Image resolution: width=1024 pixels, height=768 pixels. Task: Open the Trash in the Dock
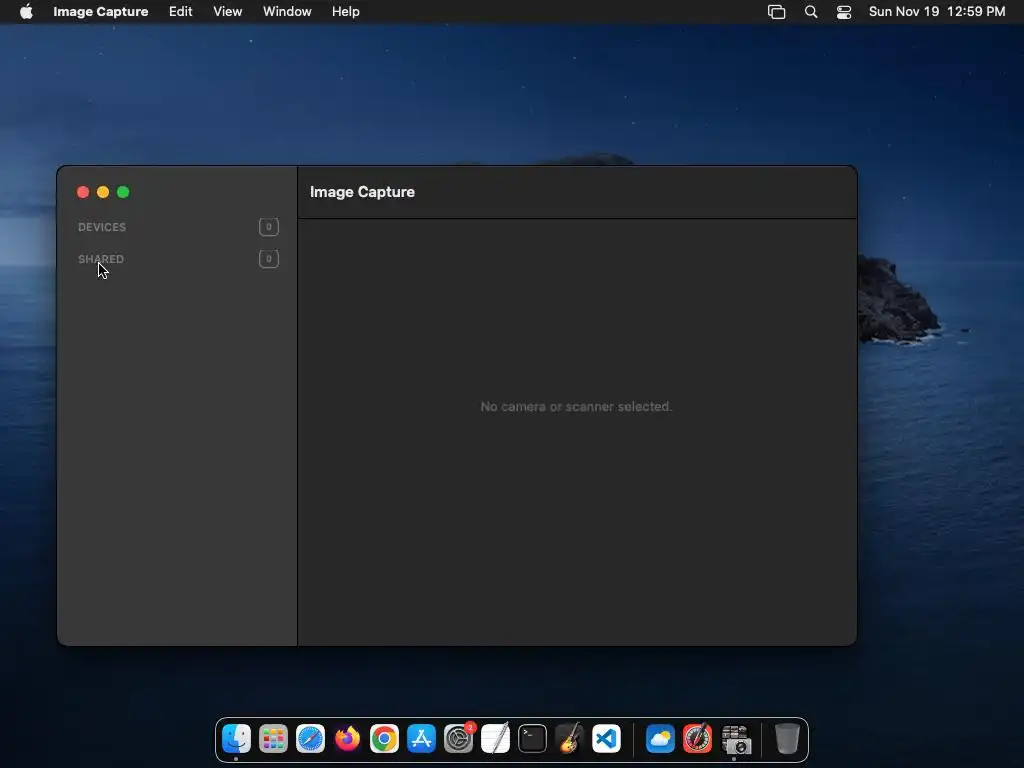tap(787, 739)
